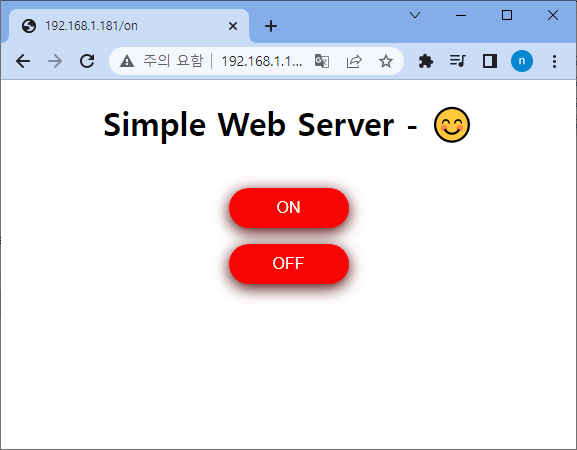The width and height of the screenshot is (577, 450).
Task: Open the media controls icon
Action: [x=458, y=61]
